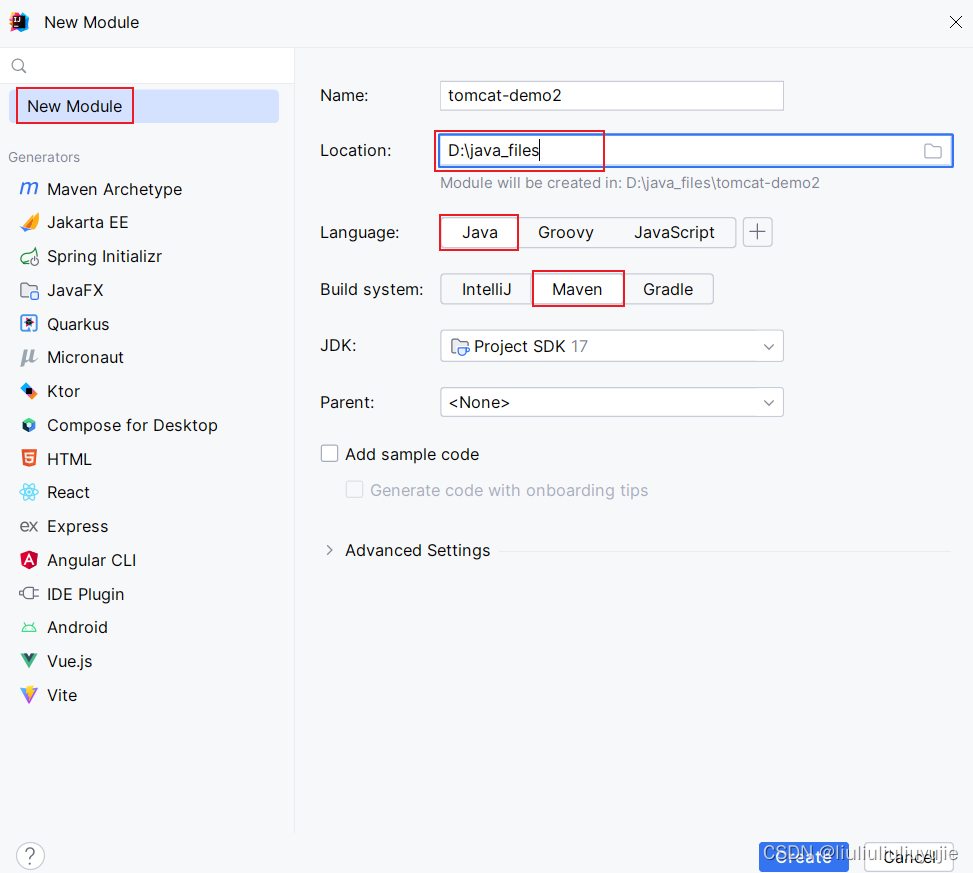Screen dimensions: 973x873
Task: Enable the Add sample code checkbox
Action: pos(330,454)
